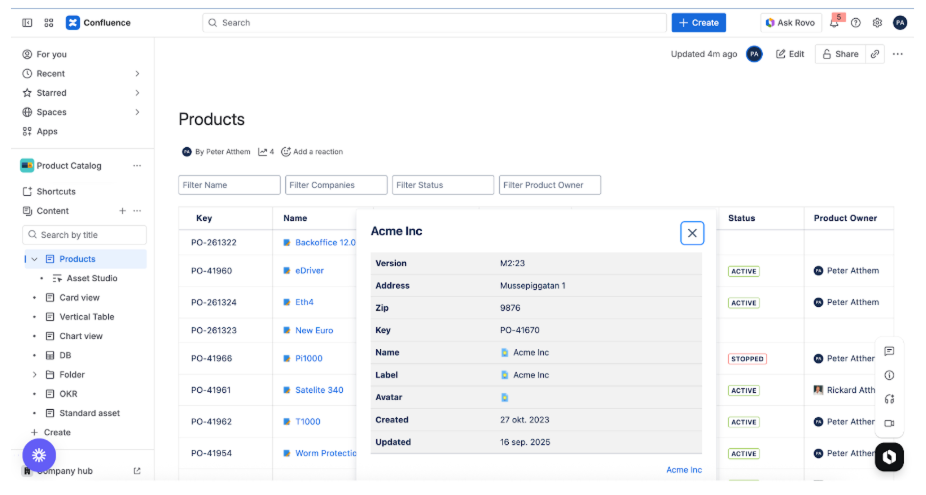Collapse the Products tree item chevron
Viewport: 926px width, 495px height.
tap(34, 259)
